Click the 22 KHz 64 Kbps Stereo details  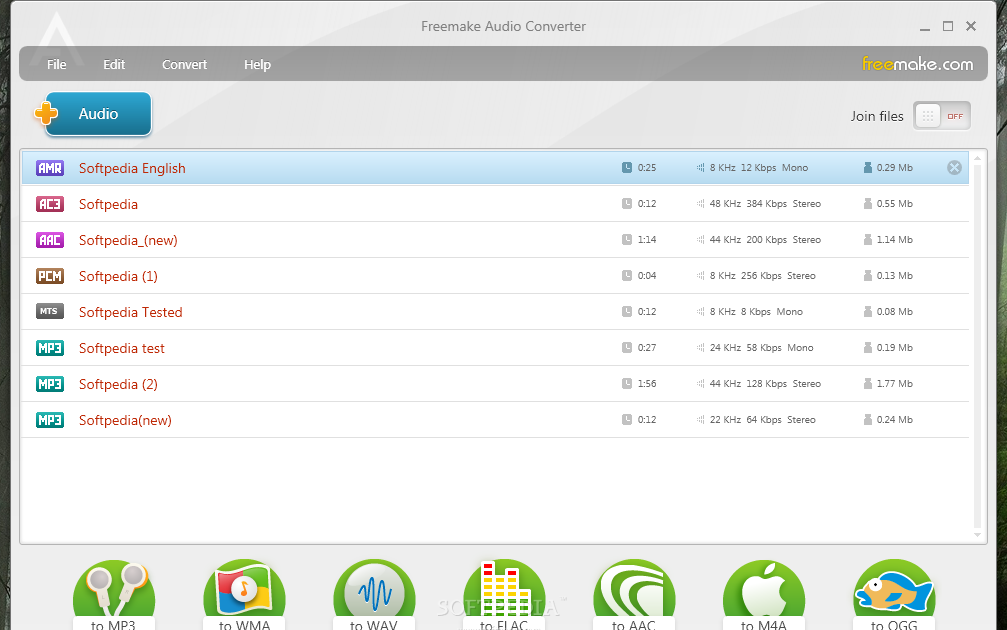click(762, 419)
